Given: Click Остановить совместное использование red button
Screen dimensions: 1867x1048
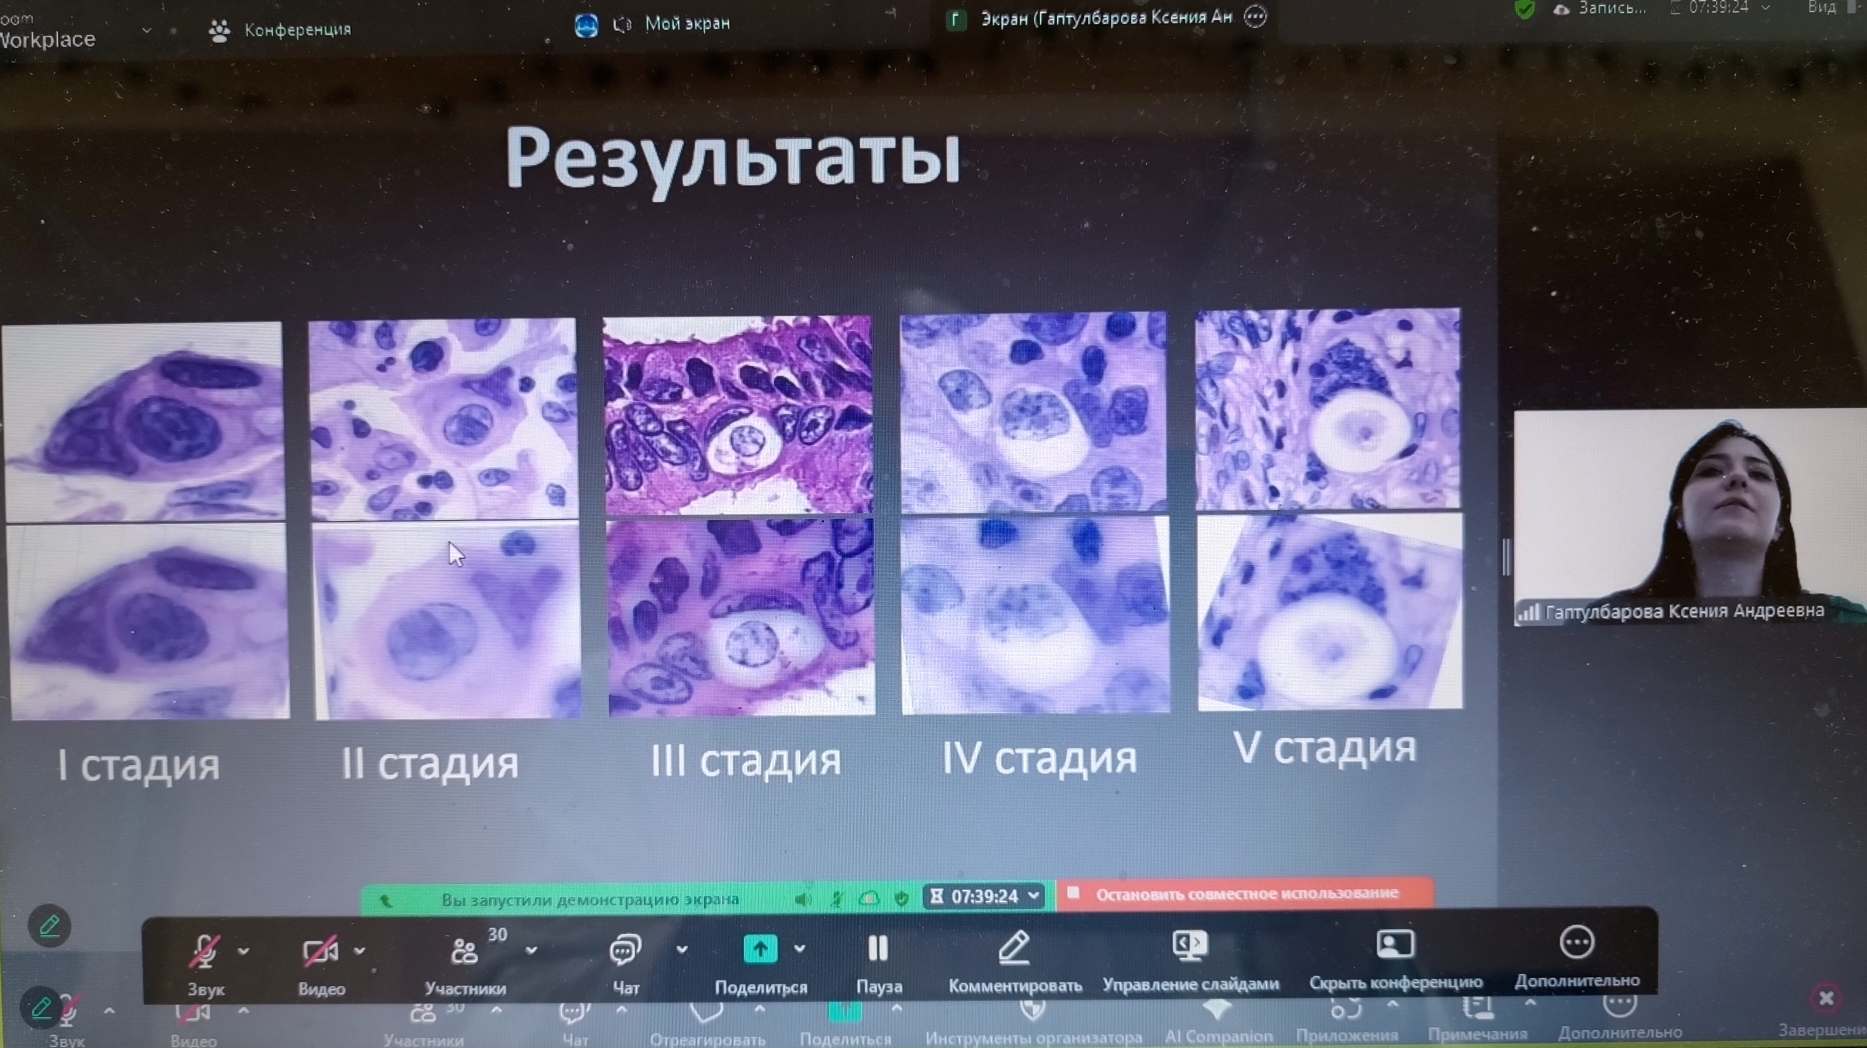Looking at the screenshot, I should click(x=1245, y=893).
